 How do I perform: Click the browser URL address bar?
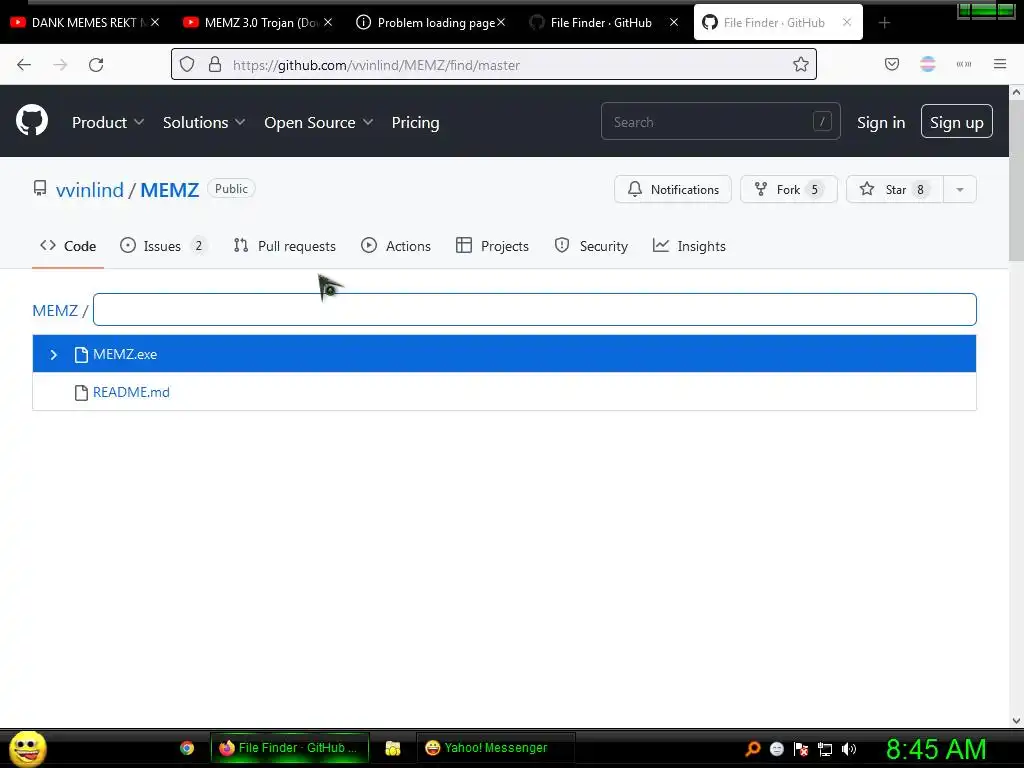pos(496,65)
